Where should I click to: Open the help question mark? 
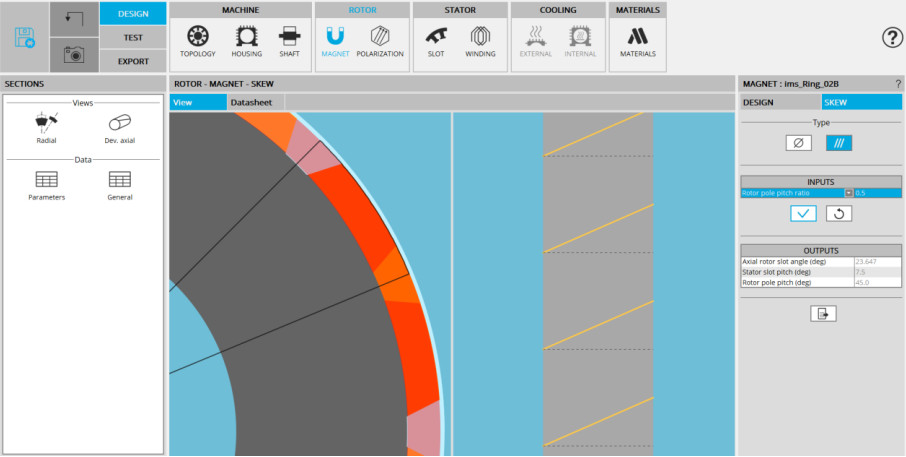(892, 38)
